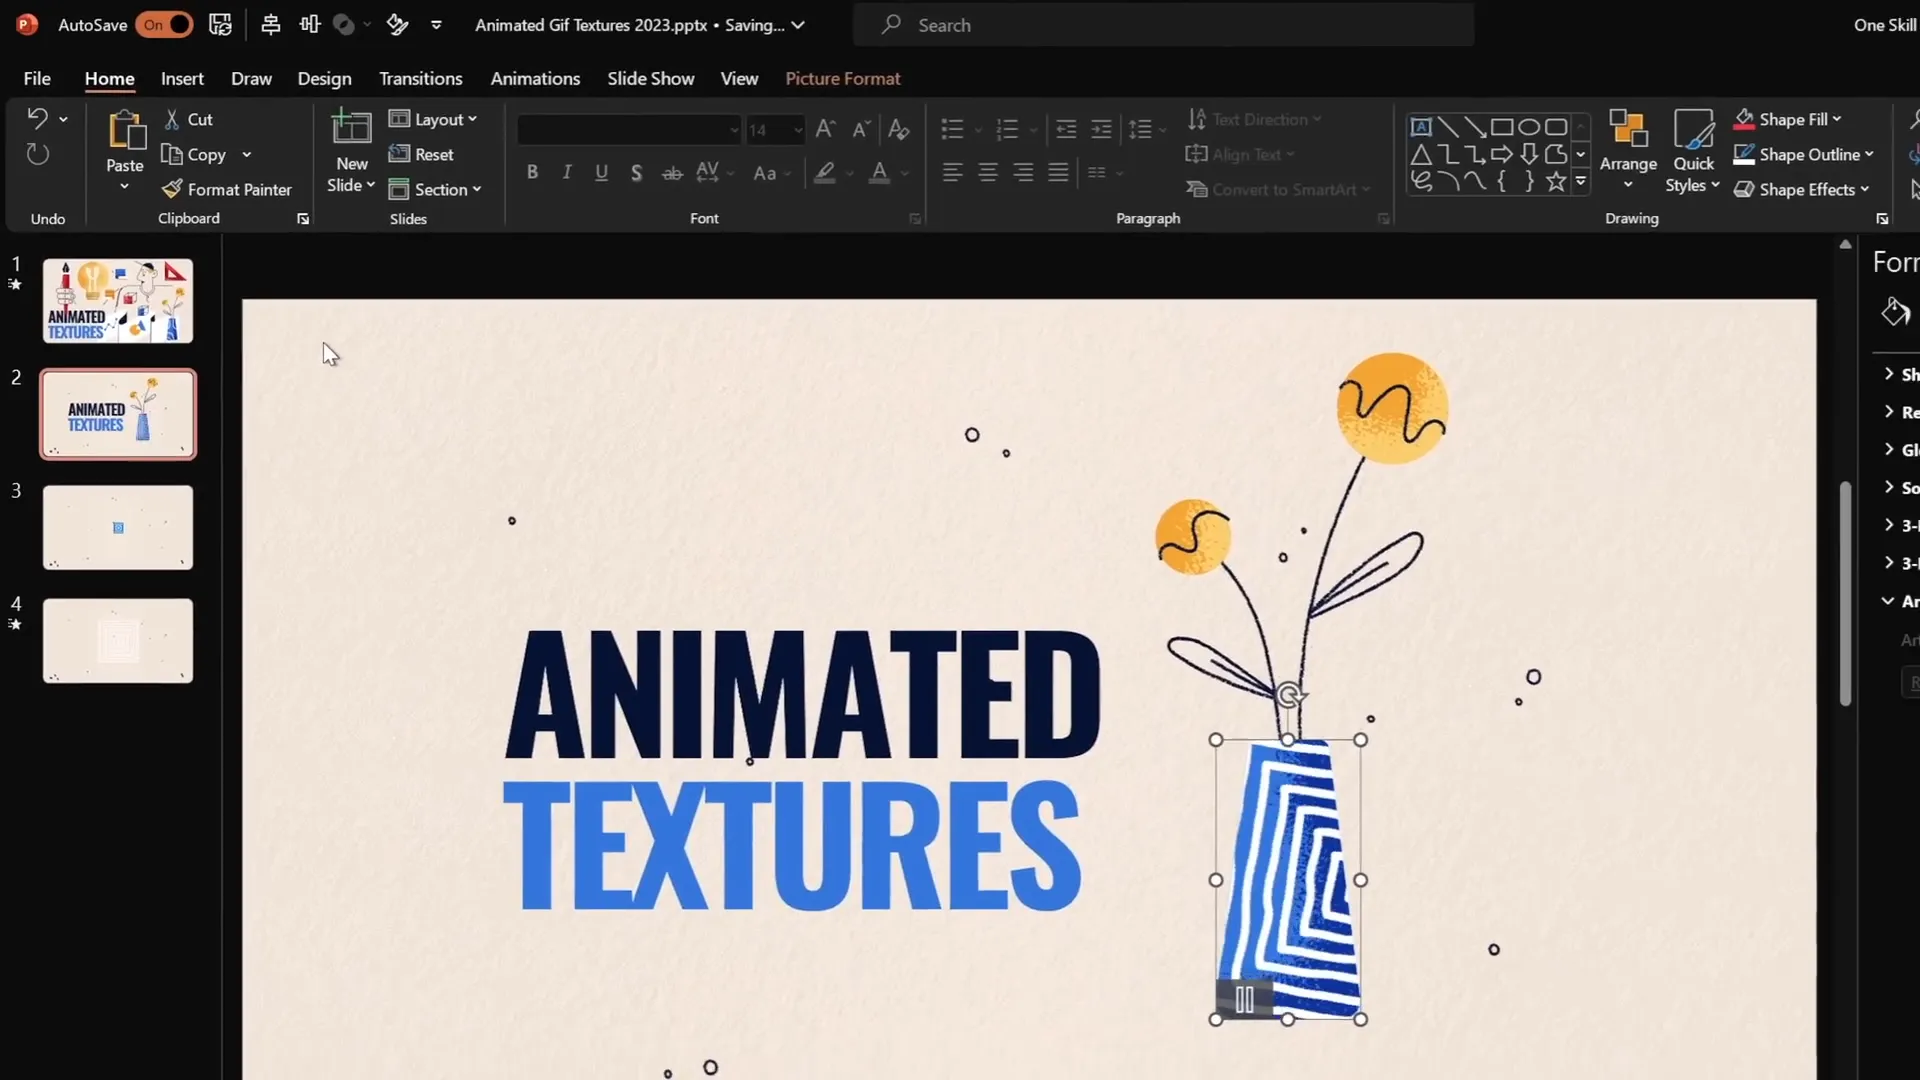1920x1080 pixels.
Task: Open the Layout dropdown
Action: pyautogui.click(x=432, y=119)
